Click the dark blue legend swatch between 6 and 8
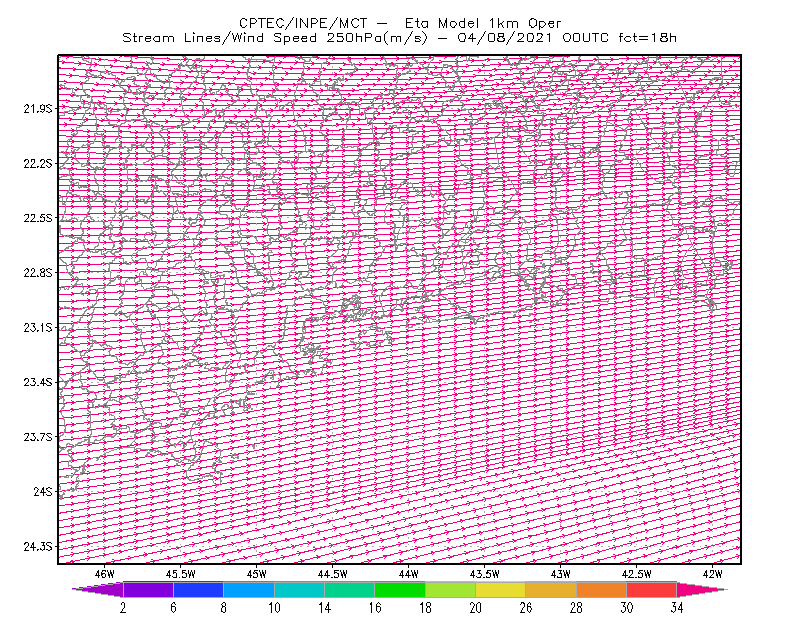This screenshot has height=618, width=800. tap(198, 589)
